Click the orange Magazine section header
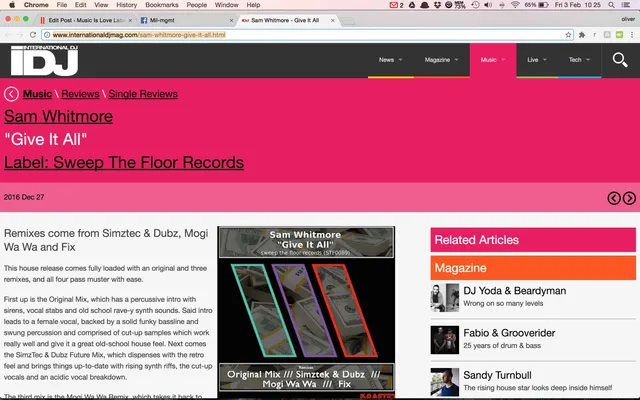 [533, 268]
